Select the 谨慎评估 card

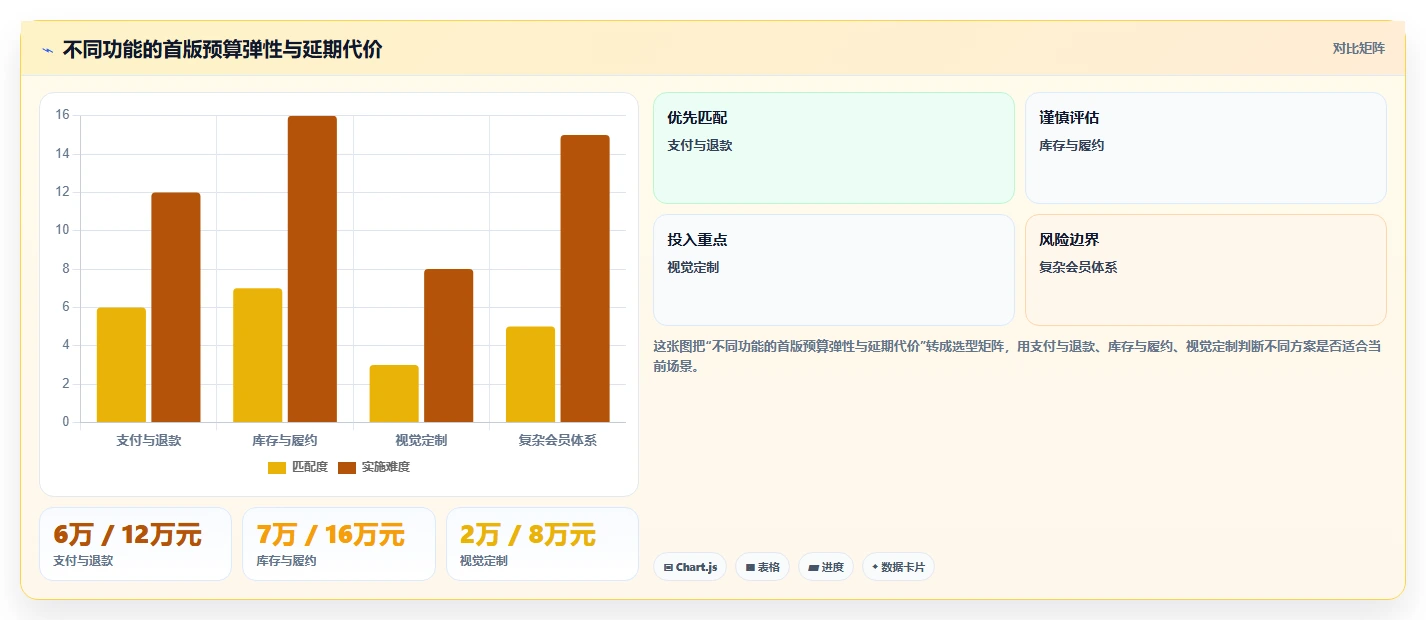click(x=1206, y=148)
